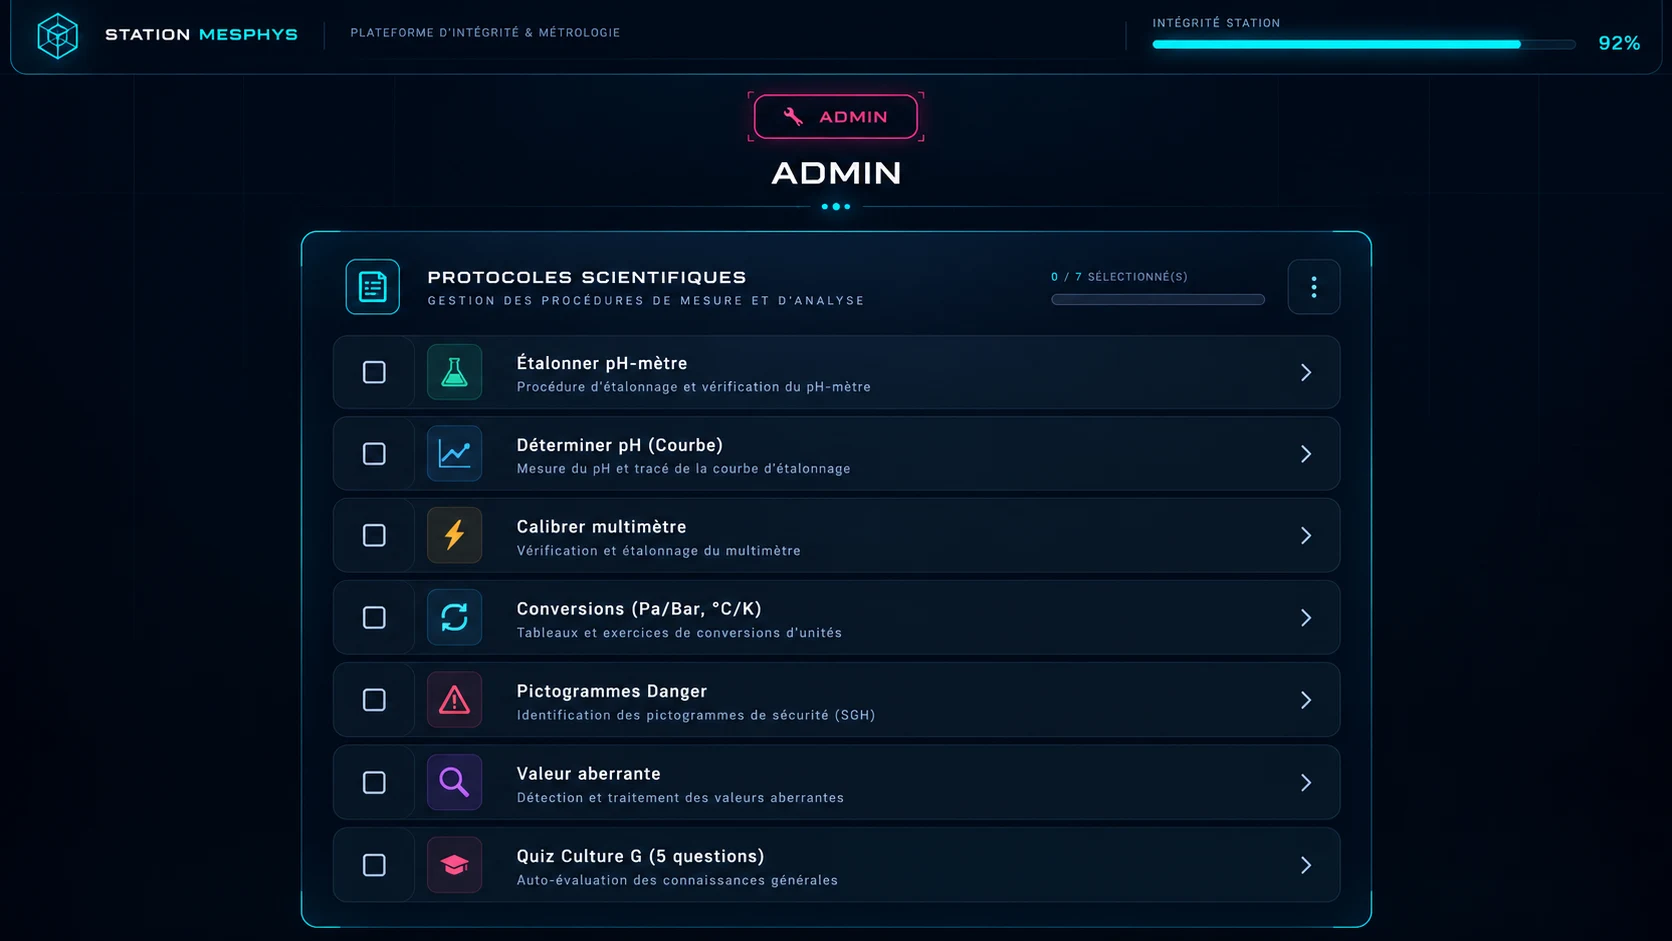Expand Valeur aberrante using right chevron
The height and width of the screenshot is (941, 1672).
(x=1306, y=782)
